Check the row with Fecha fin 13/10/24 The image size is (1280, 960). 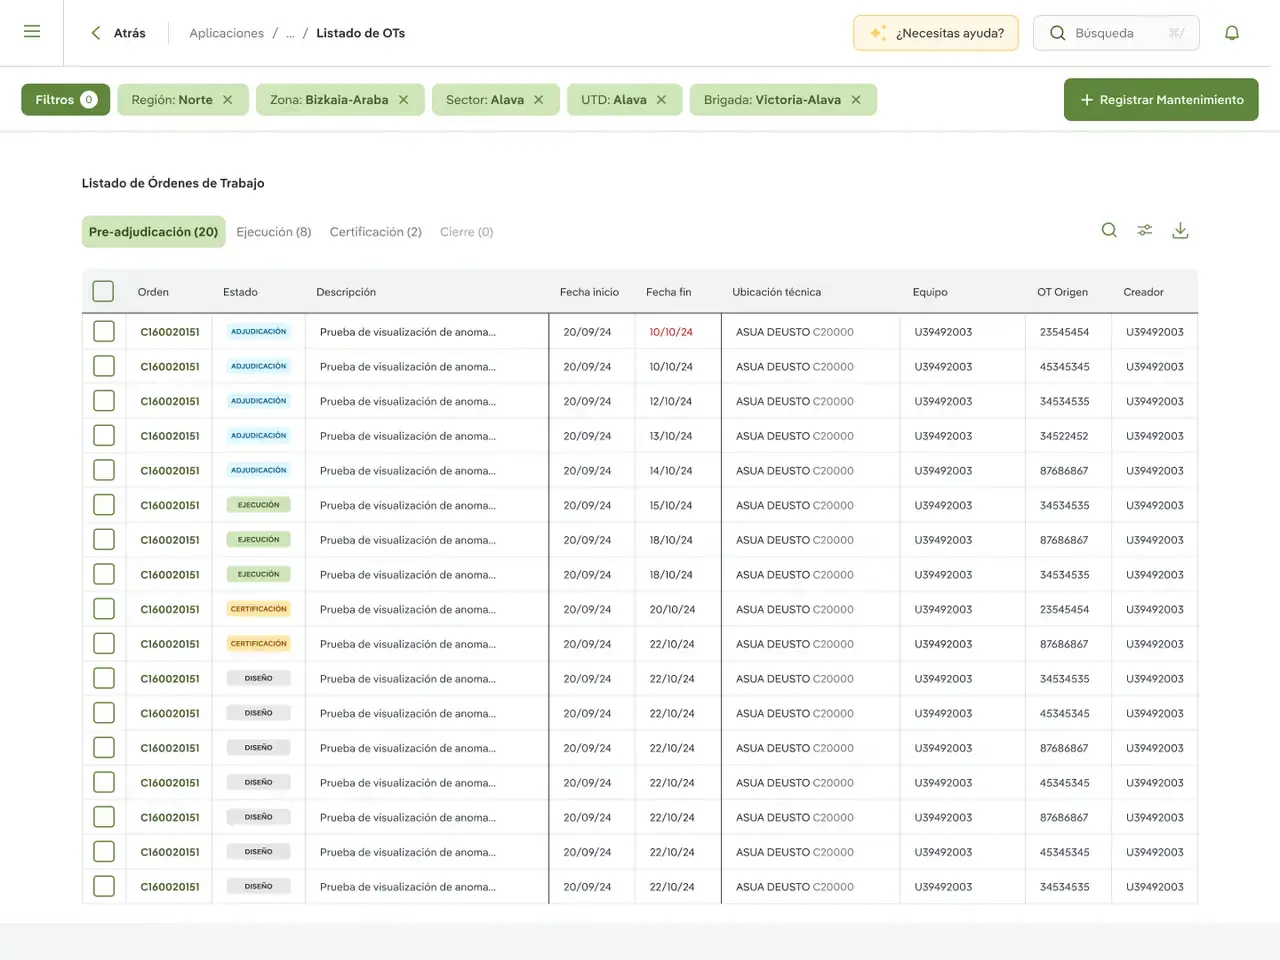104,436
